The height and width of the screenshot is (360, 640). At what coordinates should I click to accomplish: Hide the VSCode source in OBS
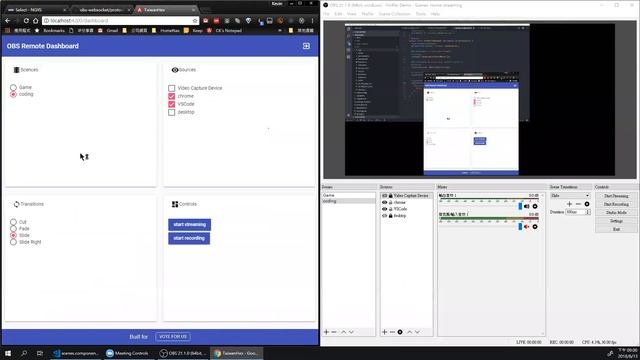pyautogui.click(x=384, y=209)
